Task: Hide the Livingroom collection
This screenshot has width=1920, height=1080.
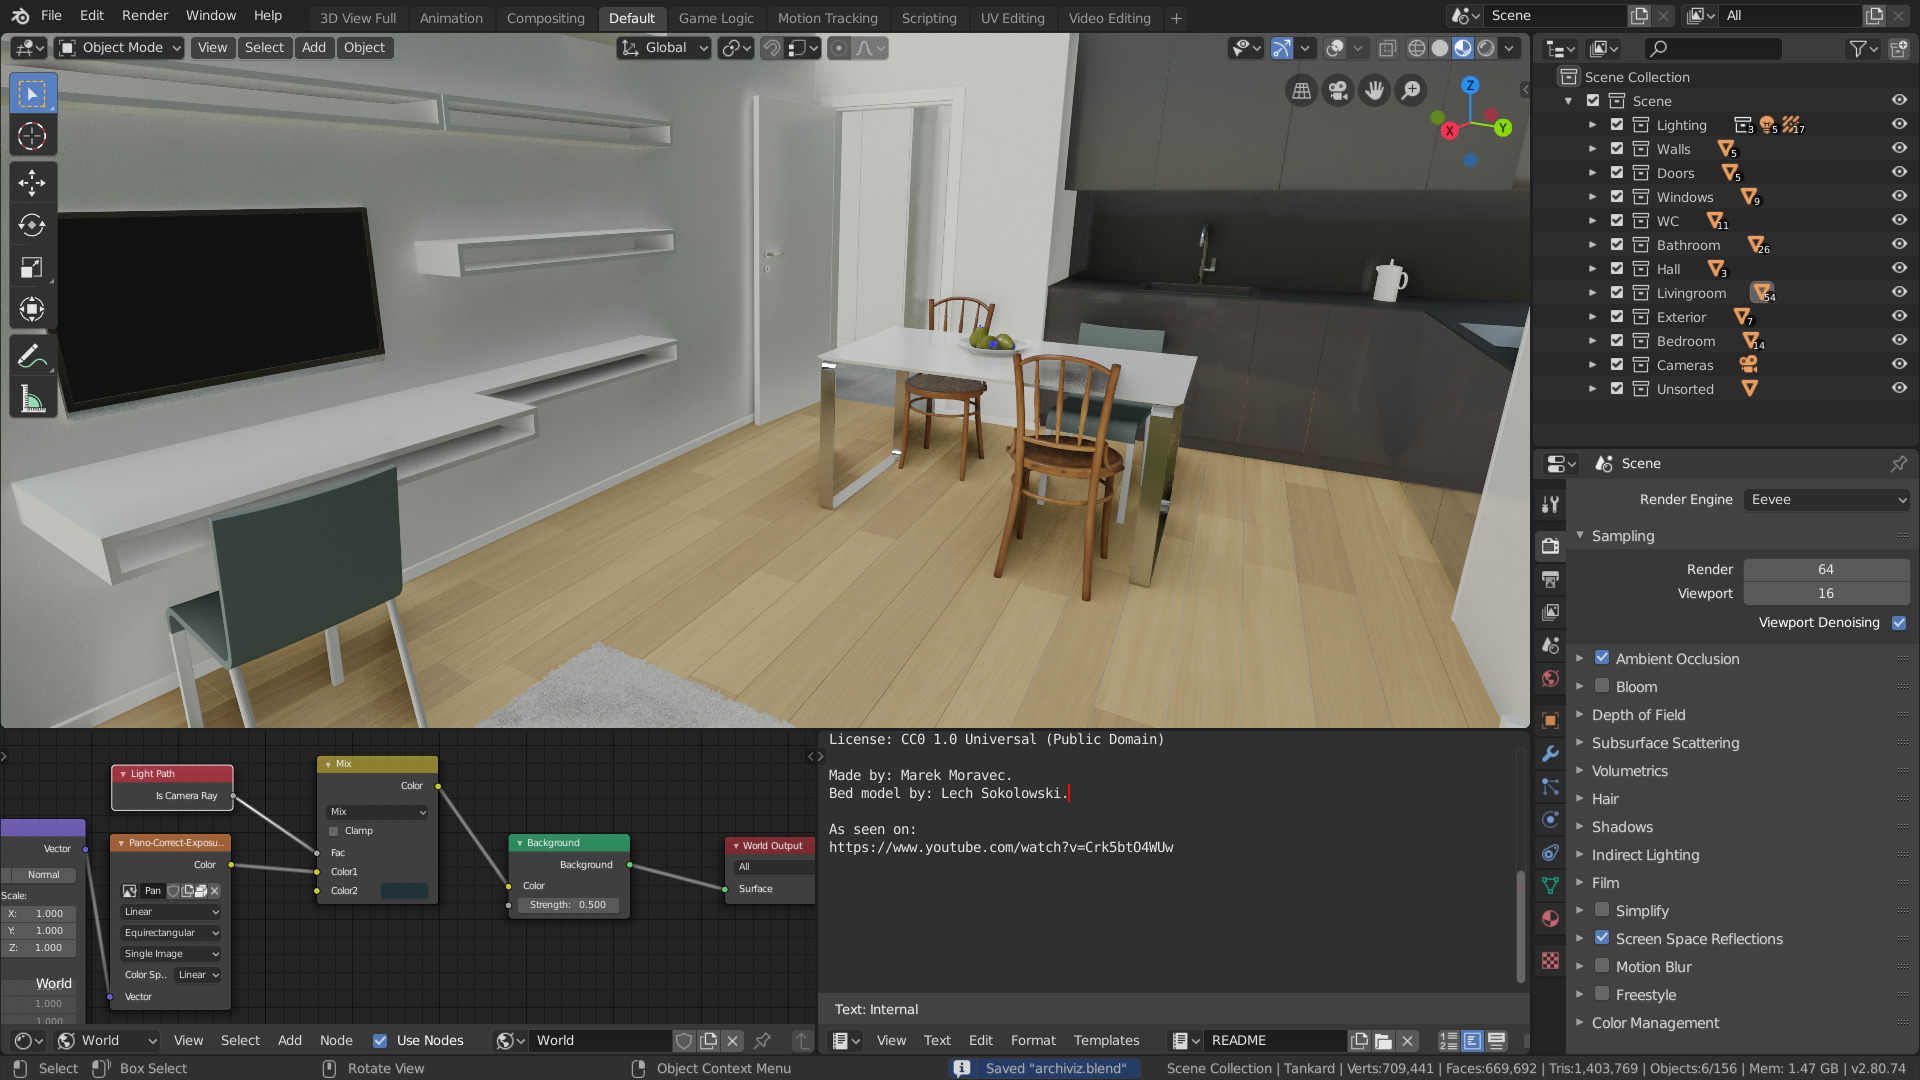Action: click(x=1898, y=292)
